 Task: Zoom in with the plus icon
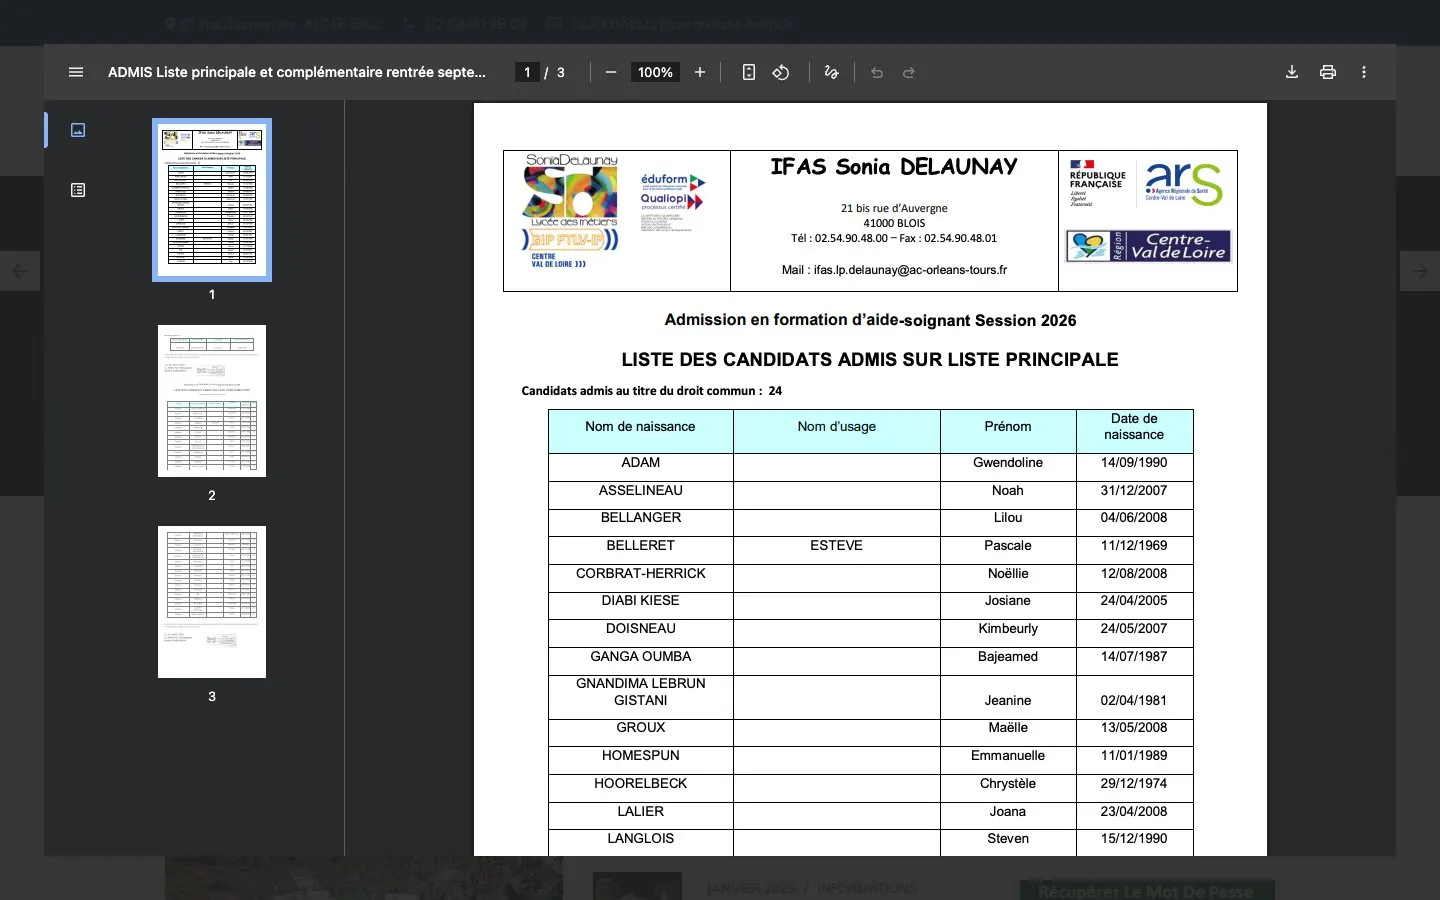coord(700,72)
